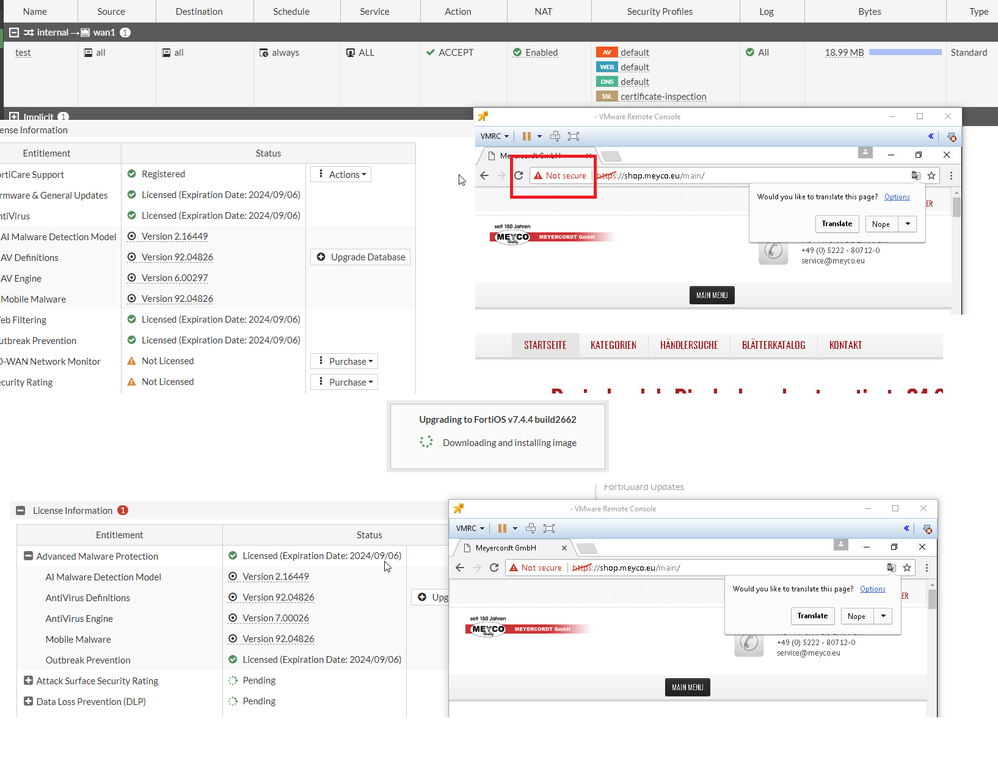Screen dimensions: 998x765
Task: Click profile icon in lower Chrome title bar
Action: [840, 545]
